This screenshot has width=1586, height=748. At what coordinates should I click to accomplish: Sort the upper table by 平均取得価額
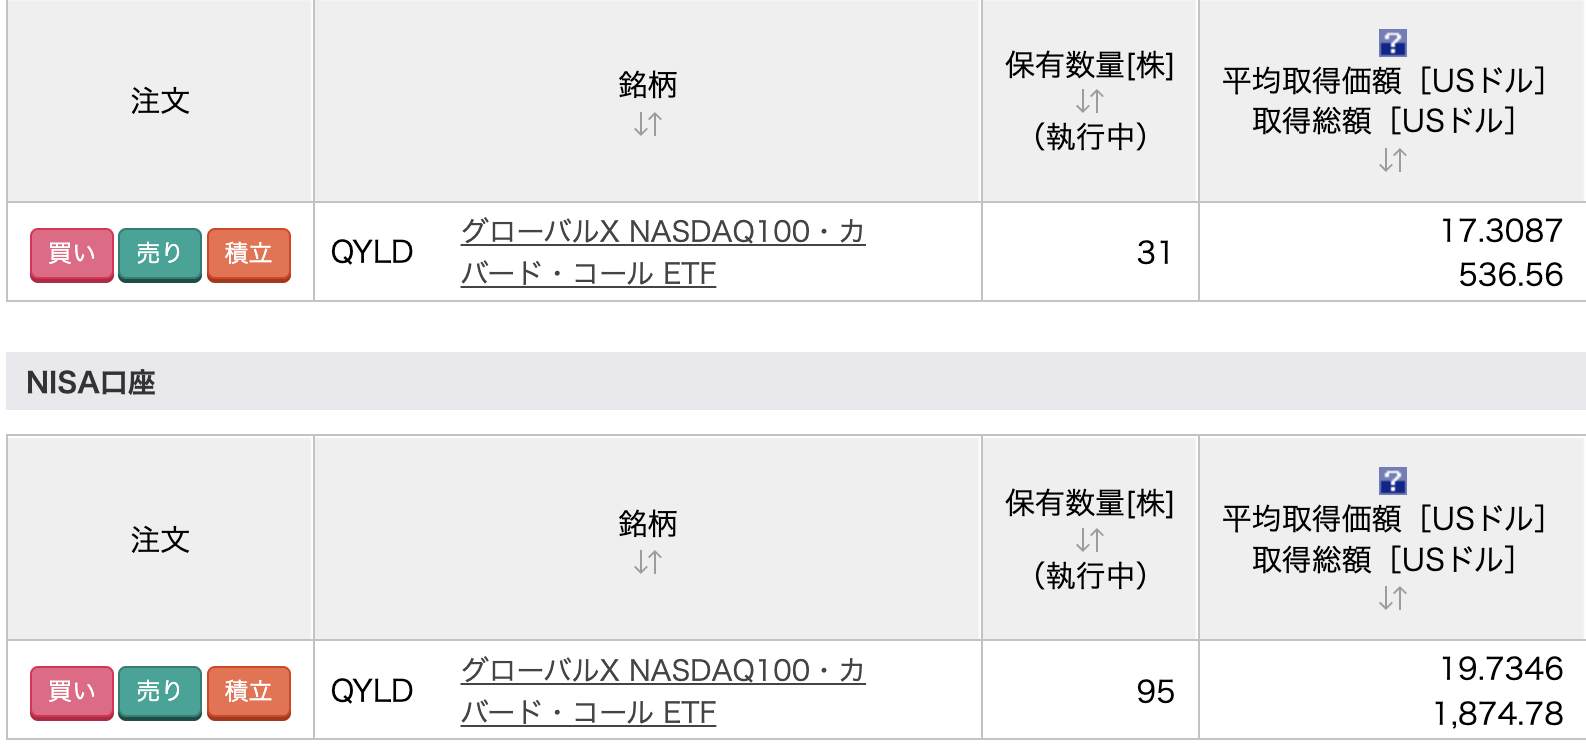tap(1392, 160)
